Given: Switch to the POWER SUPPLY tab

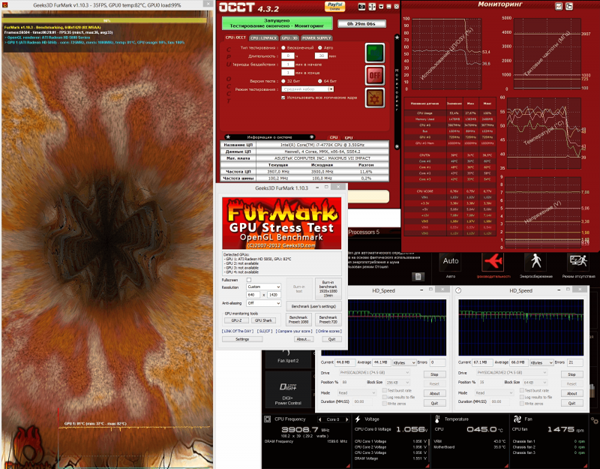Looking at the screenshot, I should pyautogui.click(x=316, y=38).
